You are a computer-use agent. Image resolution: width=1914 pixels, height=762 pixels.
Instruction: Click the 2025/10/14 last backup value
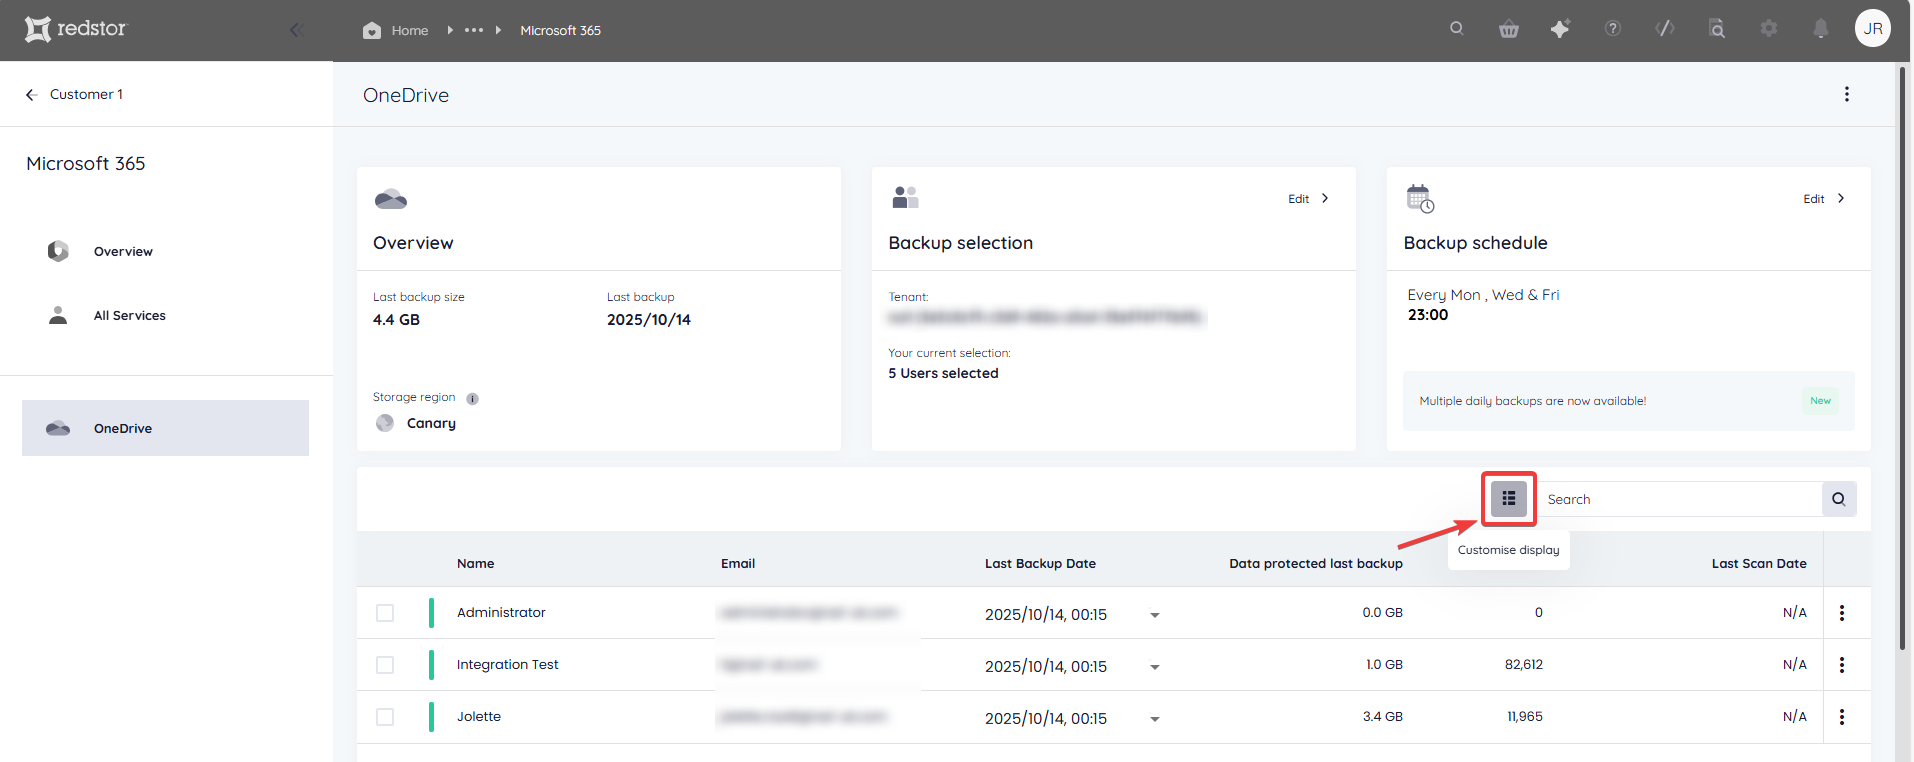pyautogui.click(x=649, y=320)
